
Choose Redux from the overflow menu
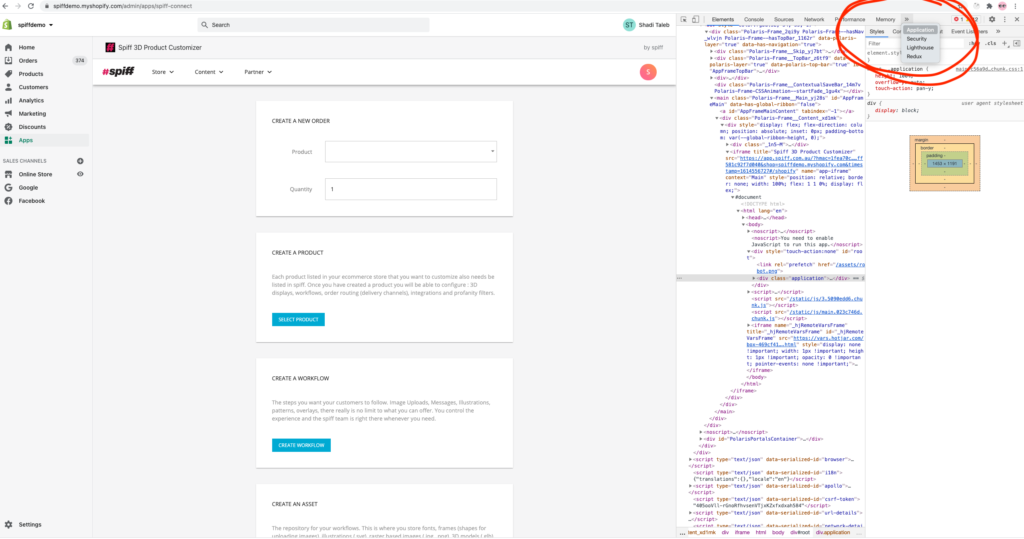click(x=914, y=56)
